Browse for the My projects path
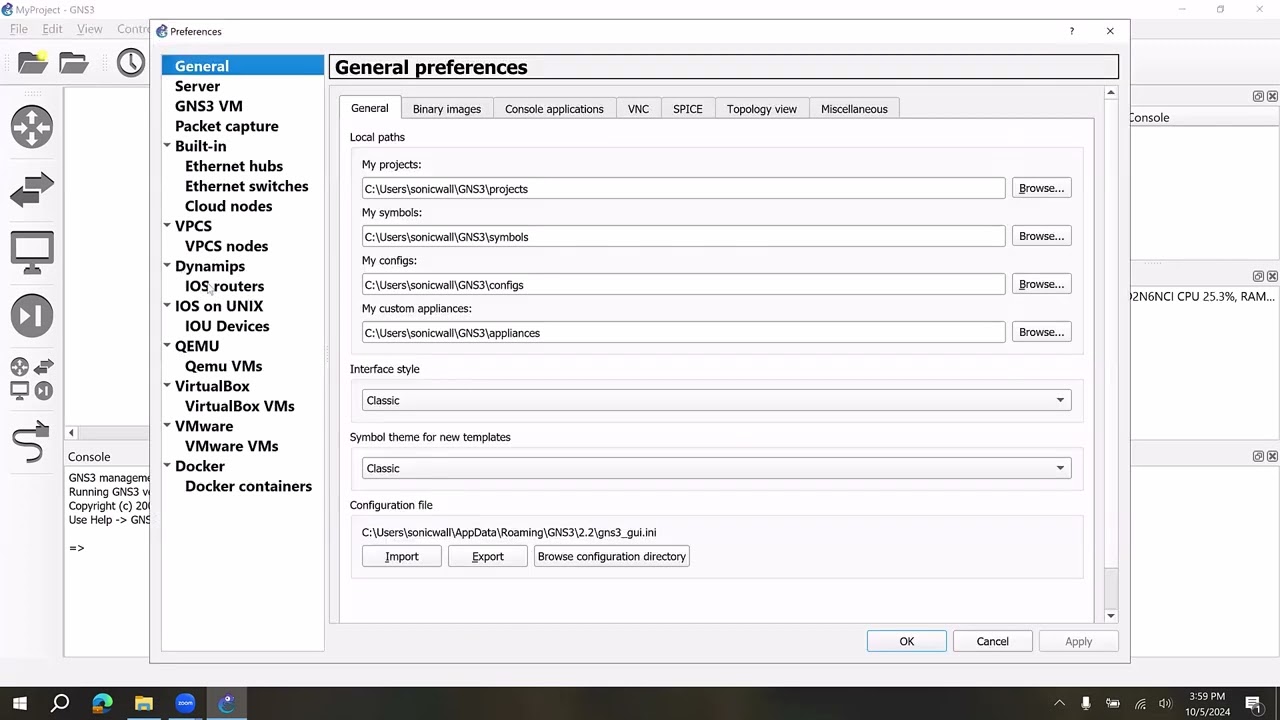1280x720 pixels. pyautogui.click(x=1041, y=188)
